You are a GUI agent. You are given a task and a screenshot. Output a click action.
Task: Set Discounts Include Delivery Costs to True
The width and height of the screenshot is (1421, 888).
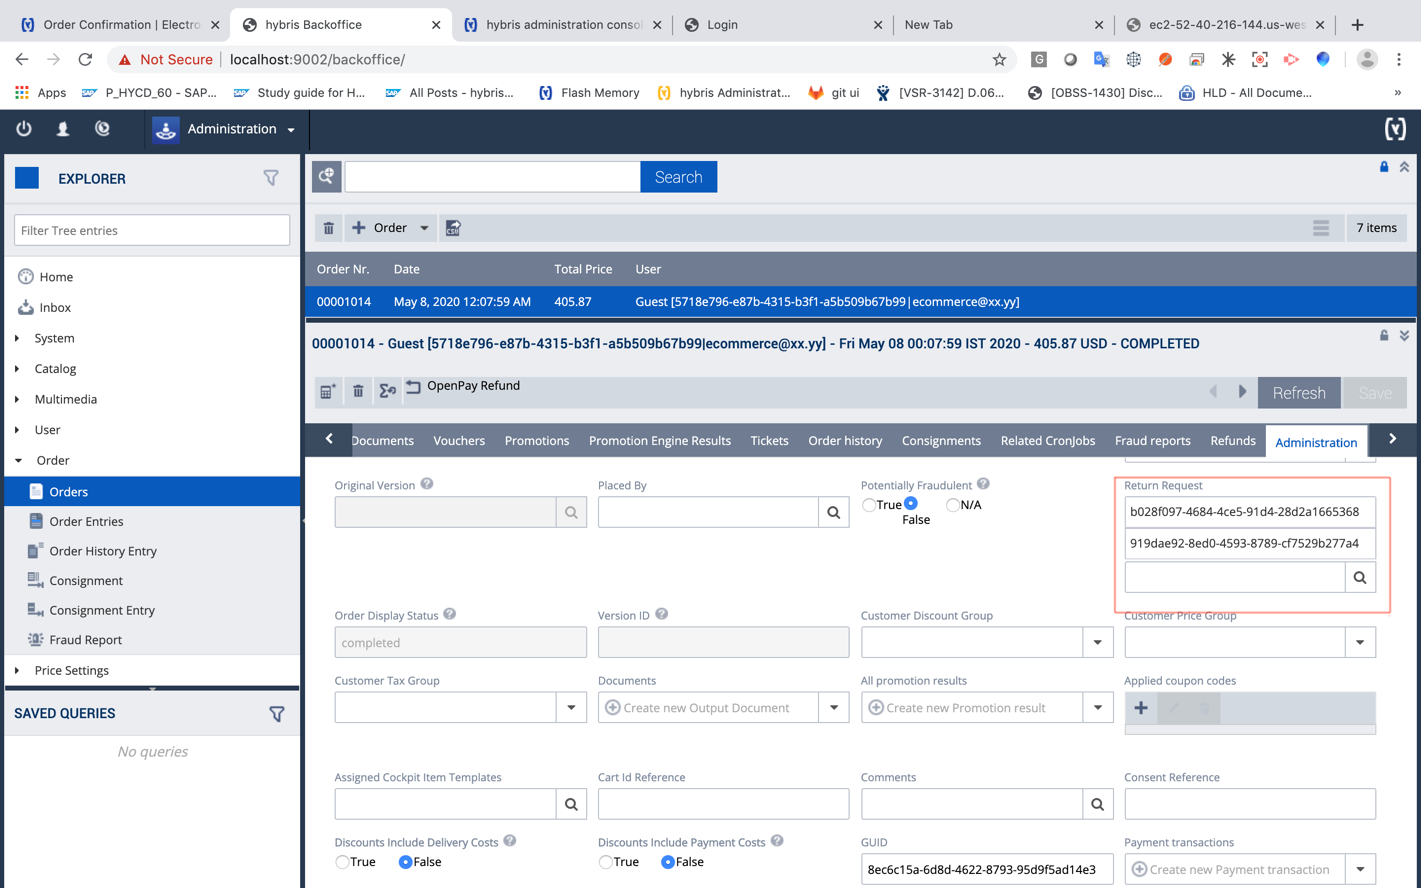tap(343, 862)
